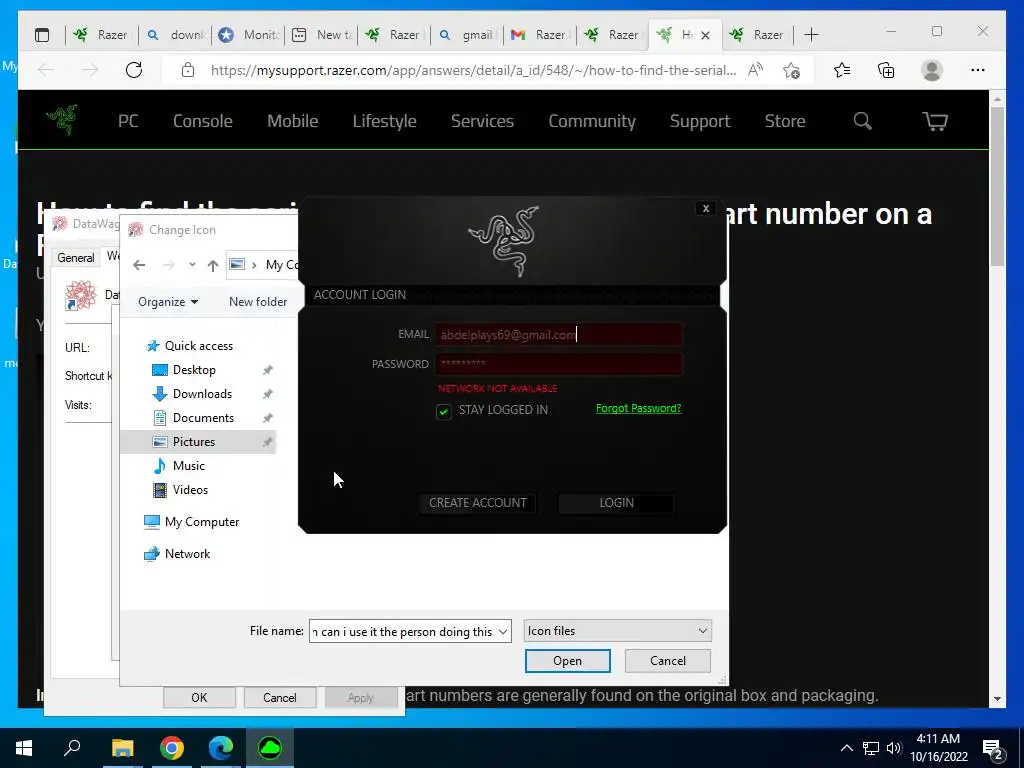This screenshot has height=768, width=1024.
Task: Click the volume speaker tray icon
Action: coord(894,748)
